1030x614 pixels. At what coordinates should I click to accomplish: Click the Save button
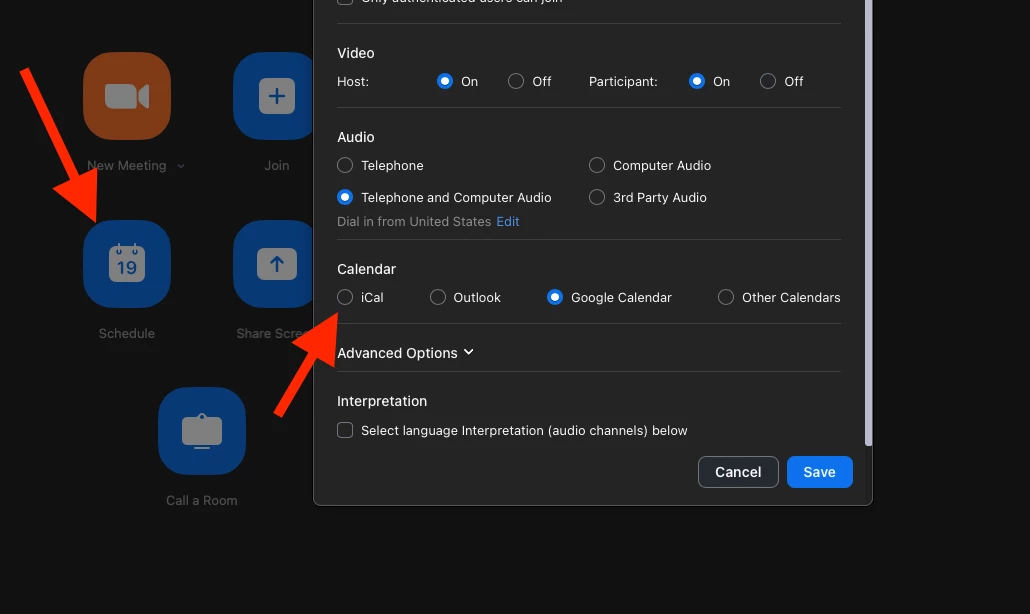coord(819,472)
